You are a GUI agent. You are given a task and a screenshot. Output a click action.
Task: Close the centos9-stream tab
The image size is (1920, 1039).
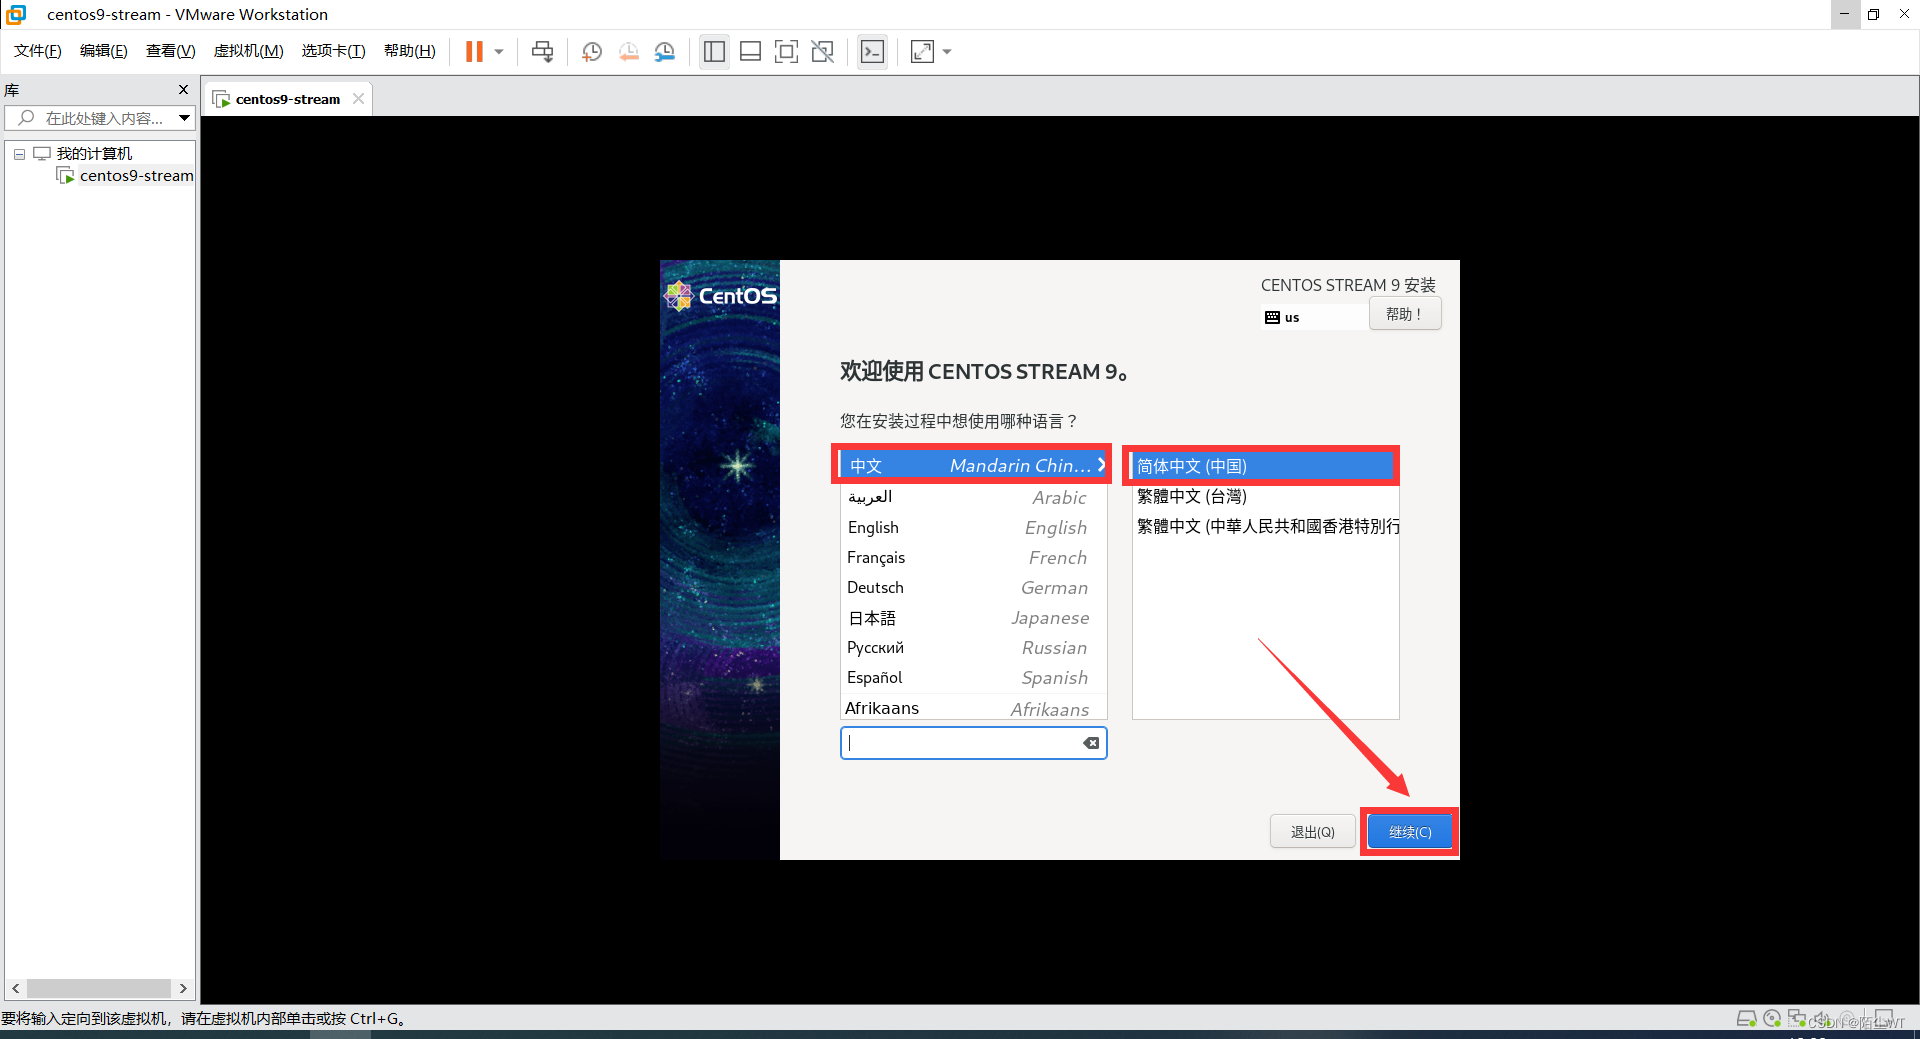point(358,99)
